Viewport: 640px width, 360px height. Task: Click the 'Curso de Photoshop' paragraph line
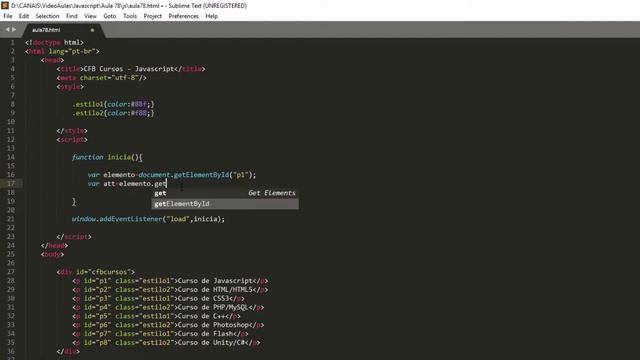(168, 325)
